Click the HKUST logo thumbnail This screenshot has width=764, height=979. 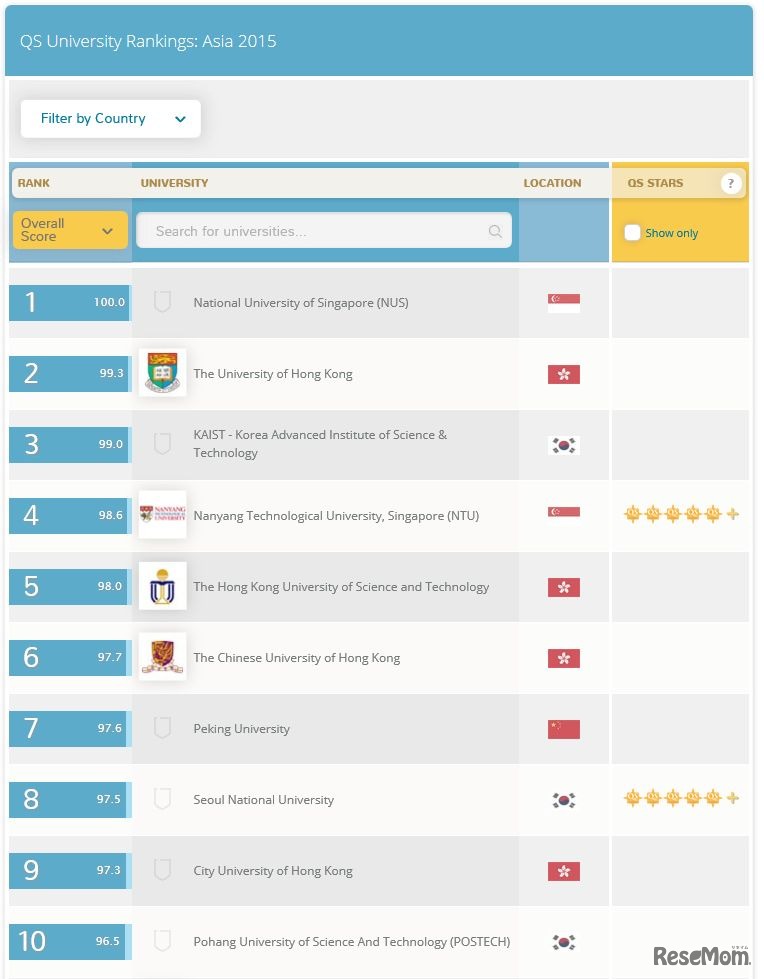coord(162,586)
